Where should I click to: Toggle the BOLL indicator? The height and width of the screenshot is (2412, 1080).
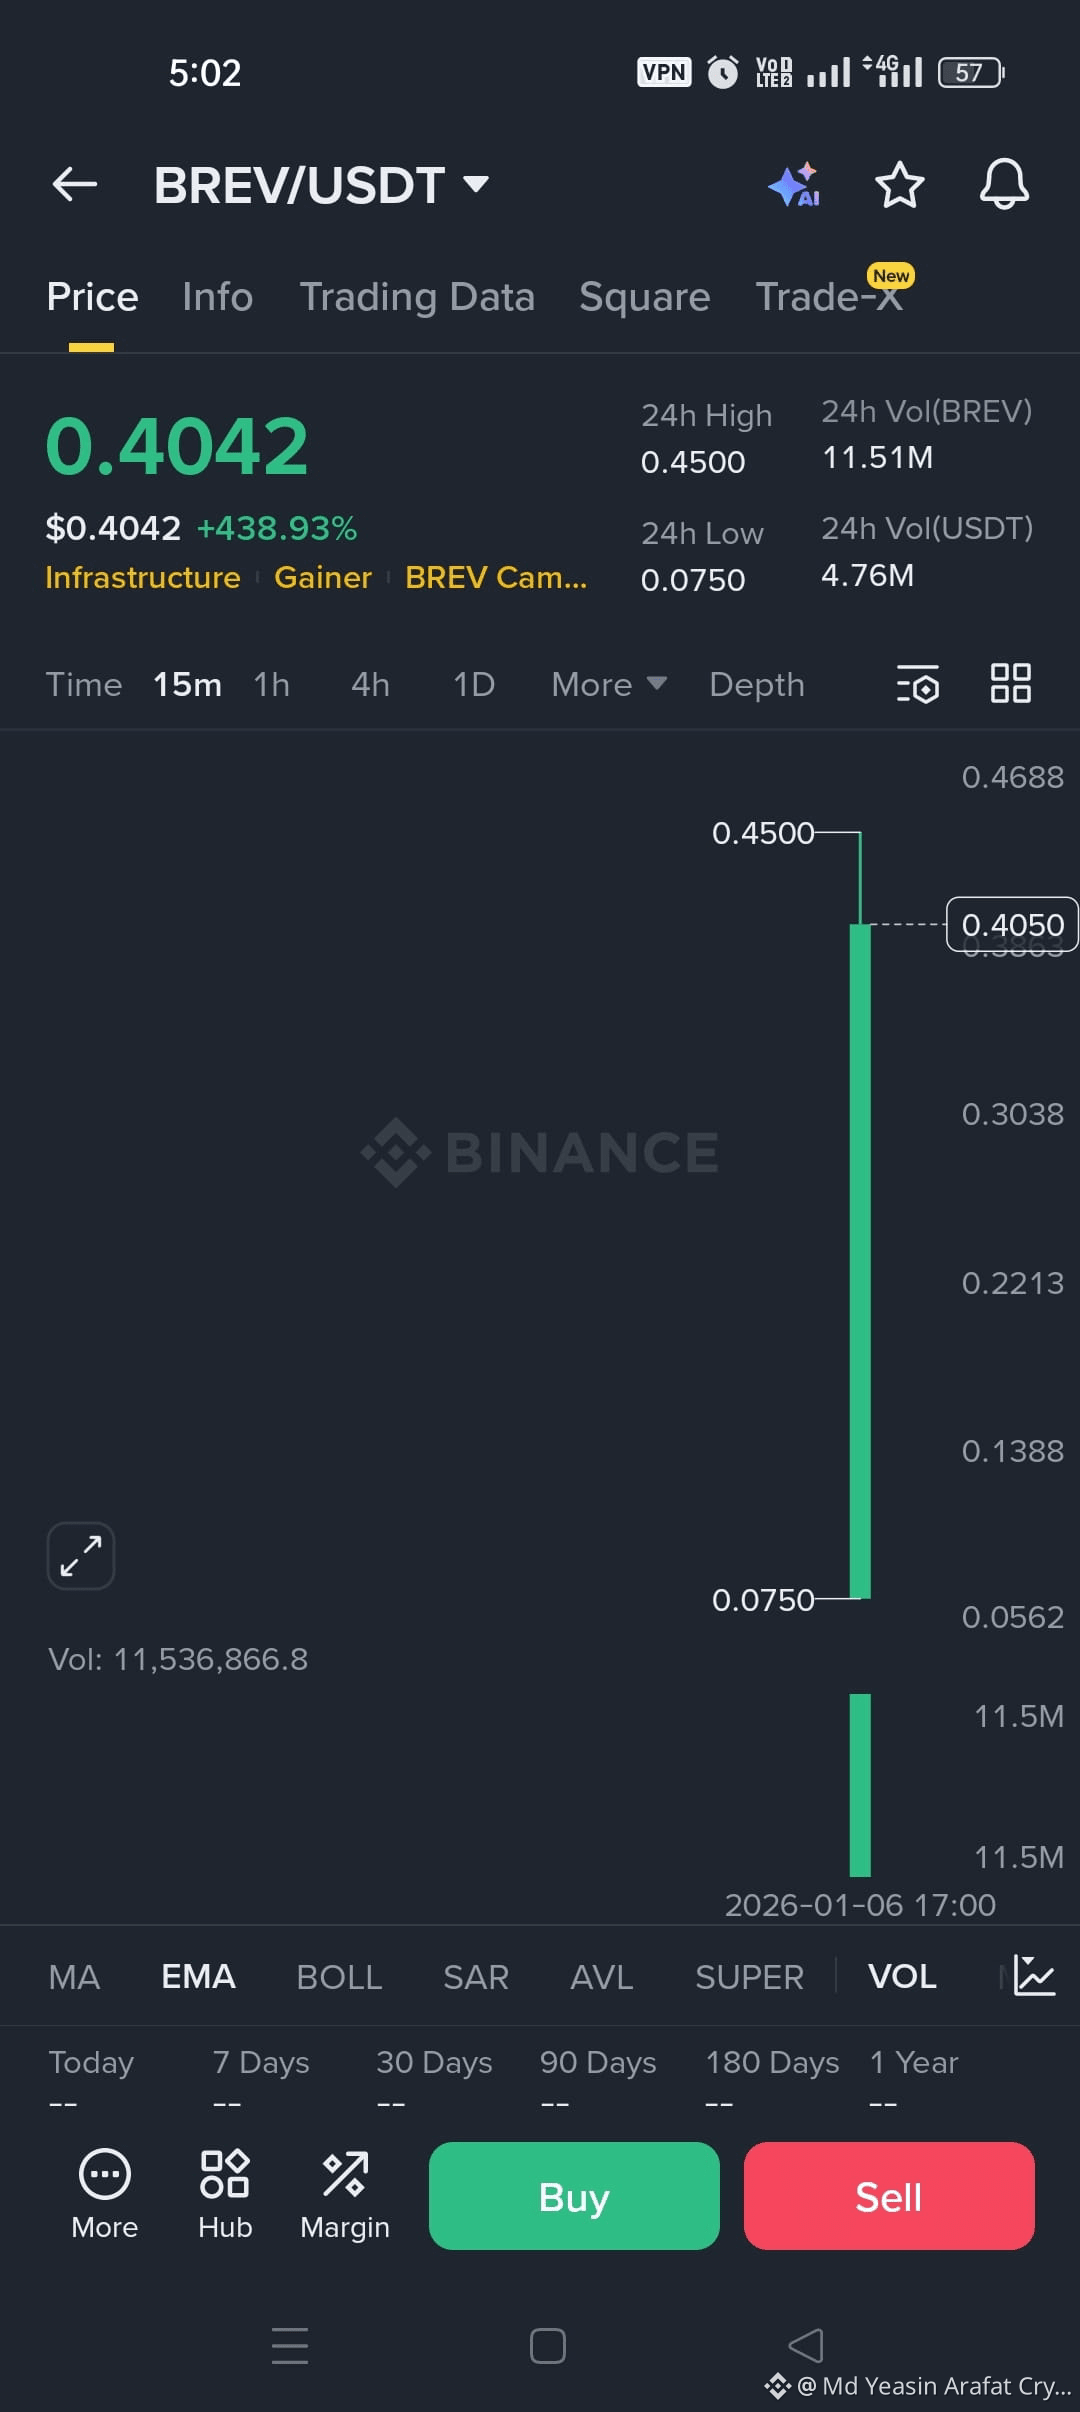point(339,1977)
